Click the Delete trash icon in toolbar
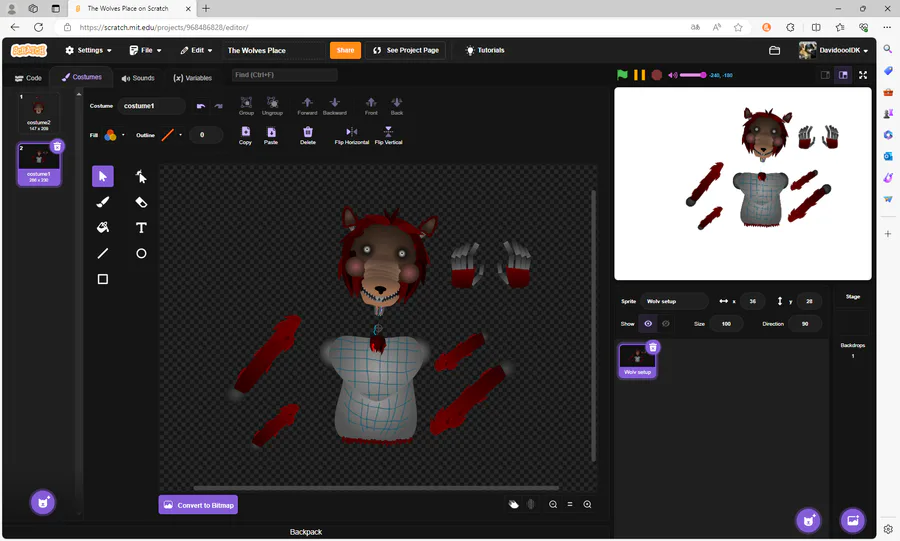 [x=308, y=135]
